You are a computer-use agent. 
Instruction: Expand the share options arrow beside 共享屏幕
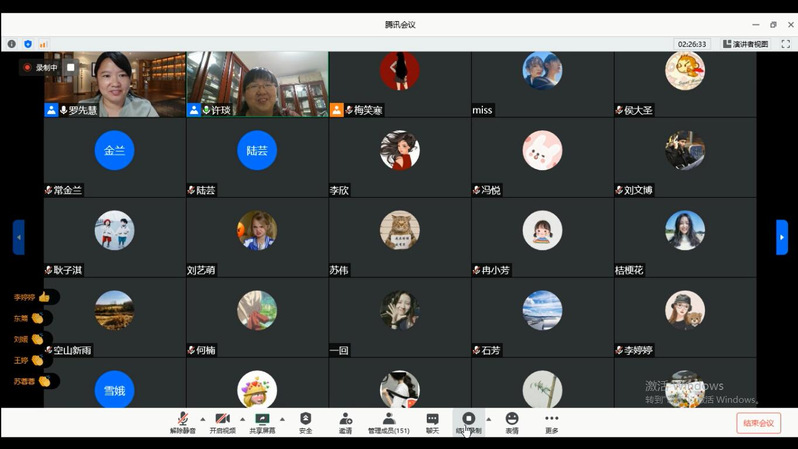[x=282, y=419]
